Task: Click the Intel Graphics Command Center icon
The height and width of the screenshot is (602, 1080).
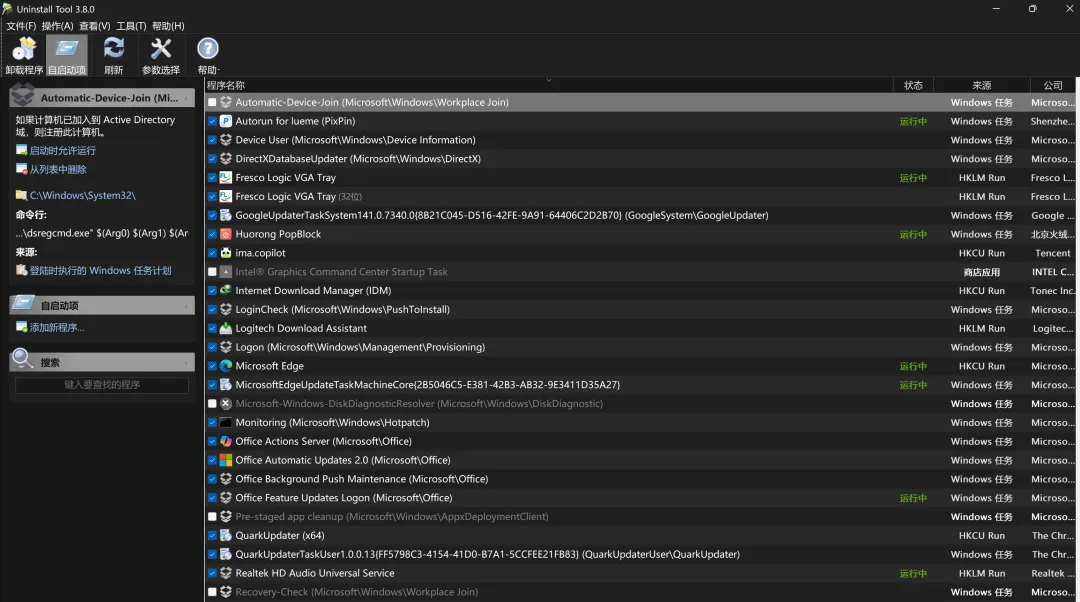Action: click(225, 272)
